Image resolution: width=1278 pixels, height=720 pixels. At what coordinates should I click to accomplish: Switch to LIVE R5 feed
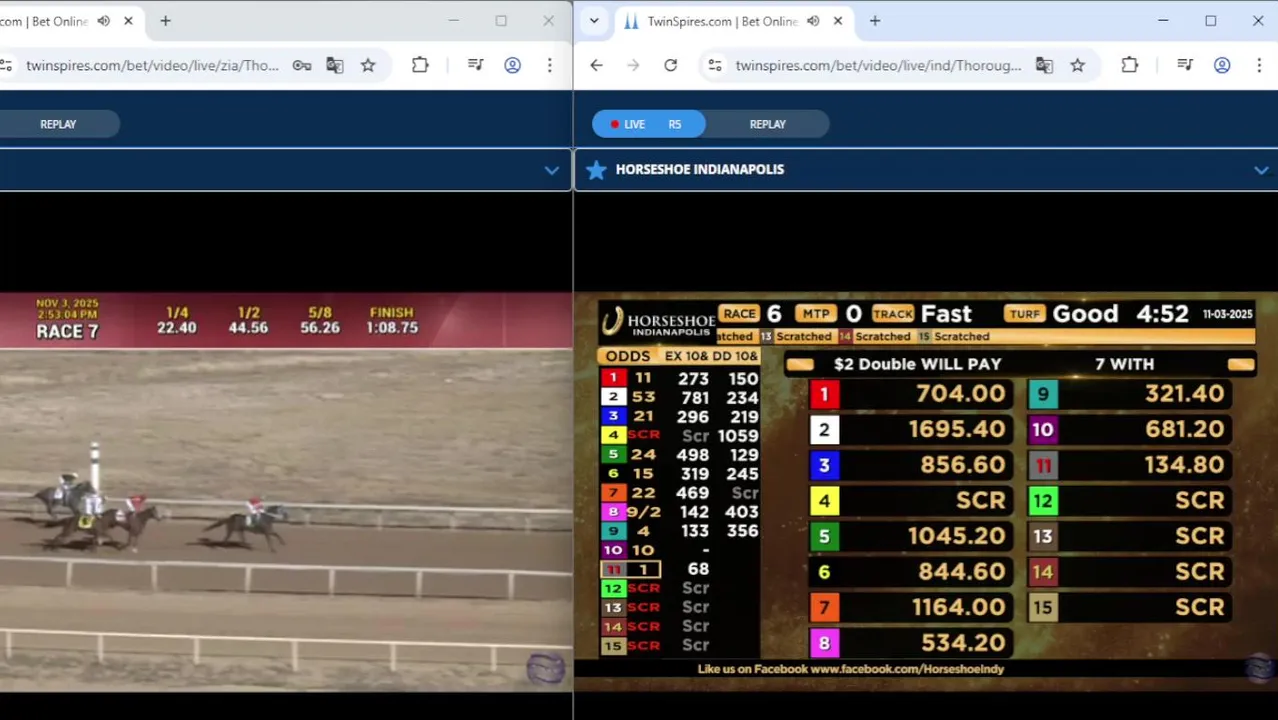648,124
